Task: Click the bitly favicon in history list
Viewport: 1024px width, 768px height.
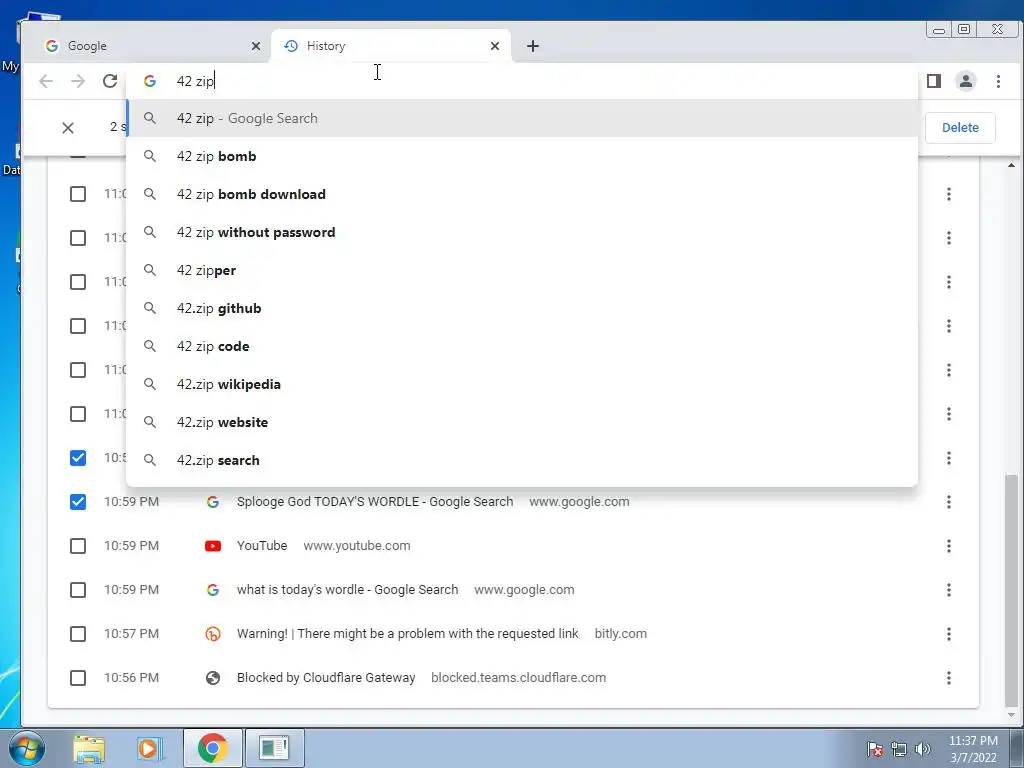Action: [x=213, y=633]
